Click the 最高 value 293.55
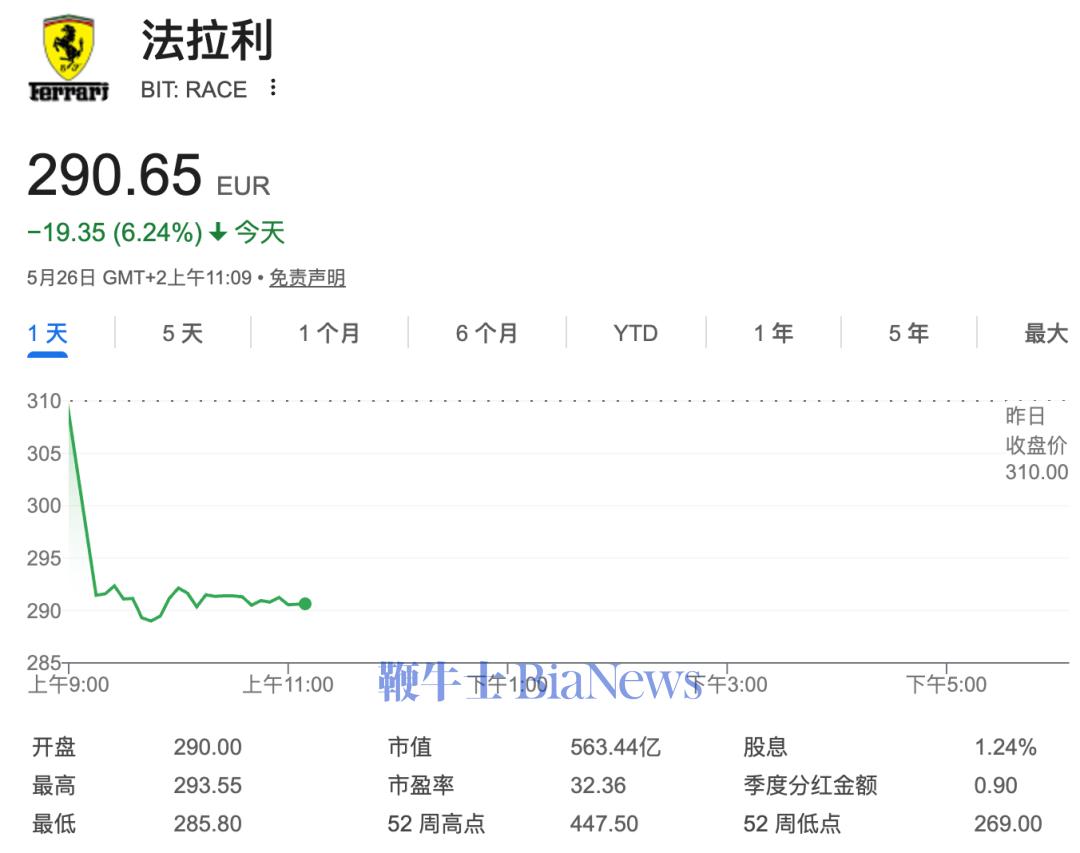The width and height of the screenshot is (1080, 853). pyautogui.click(x=207, y=785)
